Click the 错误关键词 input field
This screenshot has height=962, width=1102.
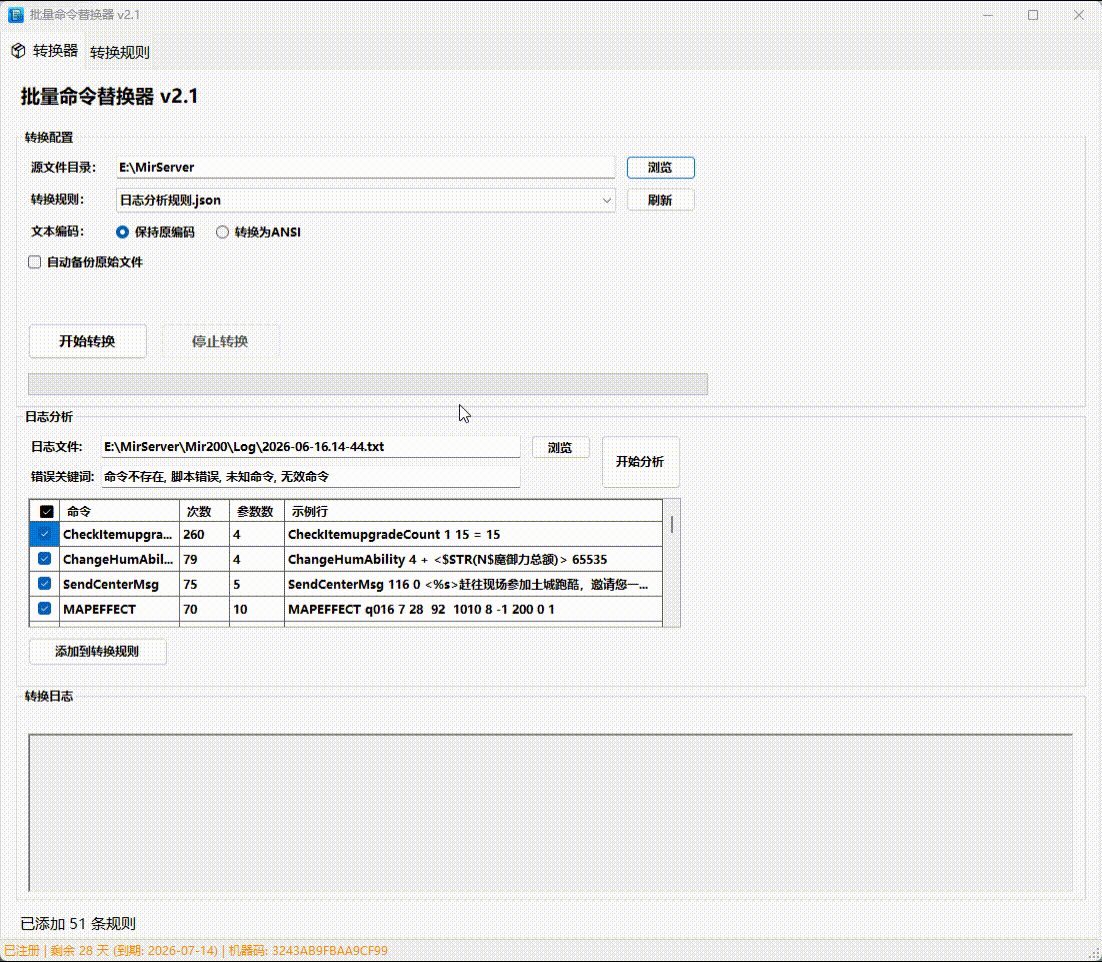[x=311, y=477]
